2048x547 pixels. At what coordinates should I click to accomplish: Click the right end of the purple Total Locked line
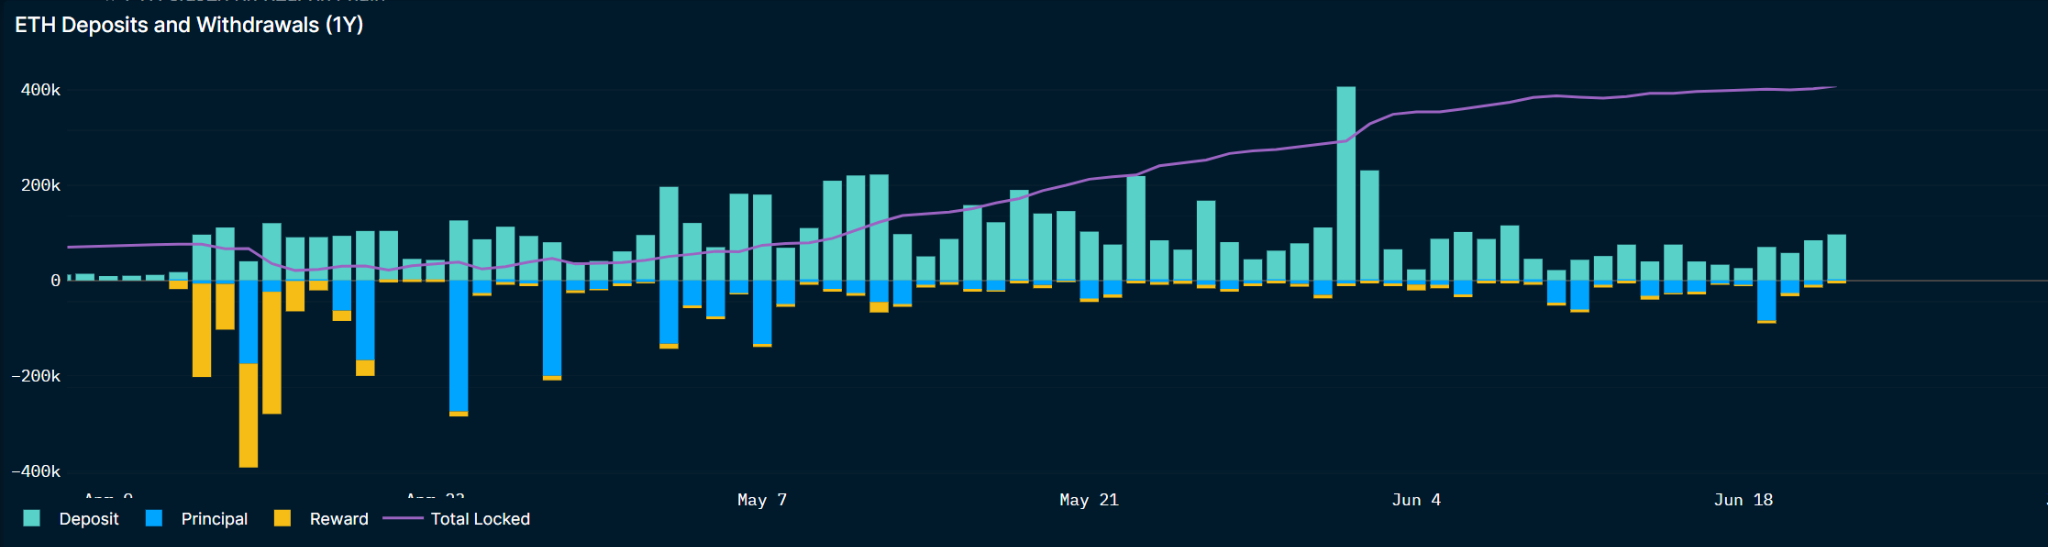pyautogui.click(x=1834, y=87)
